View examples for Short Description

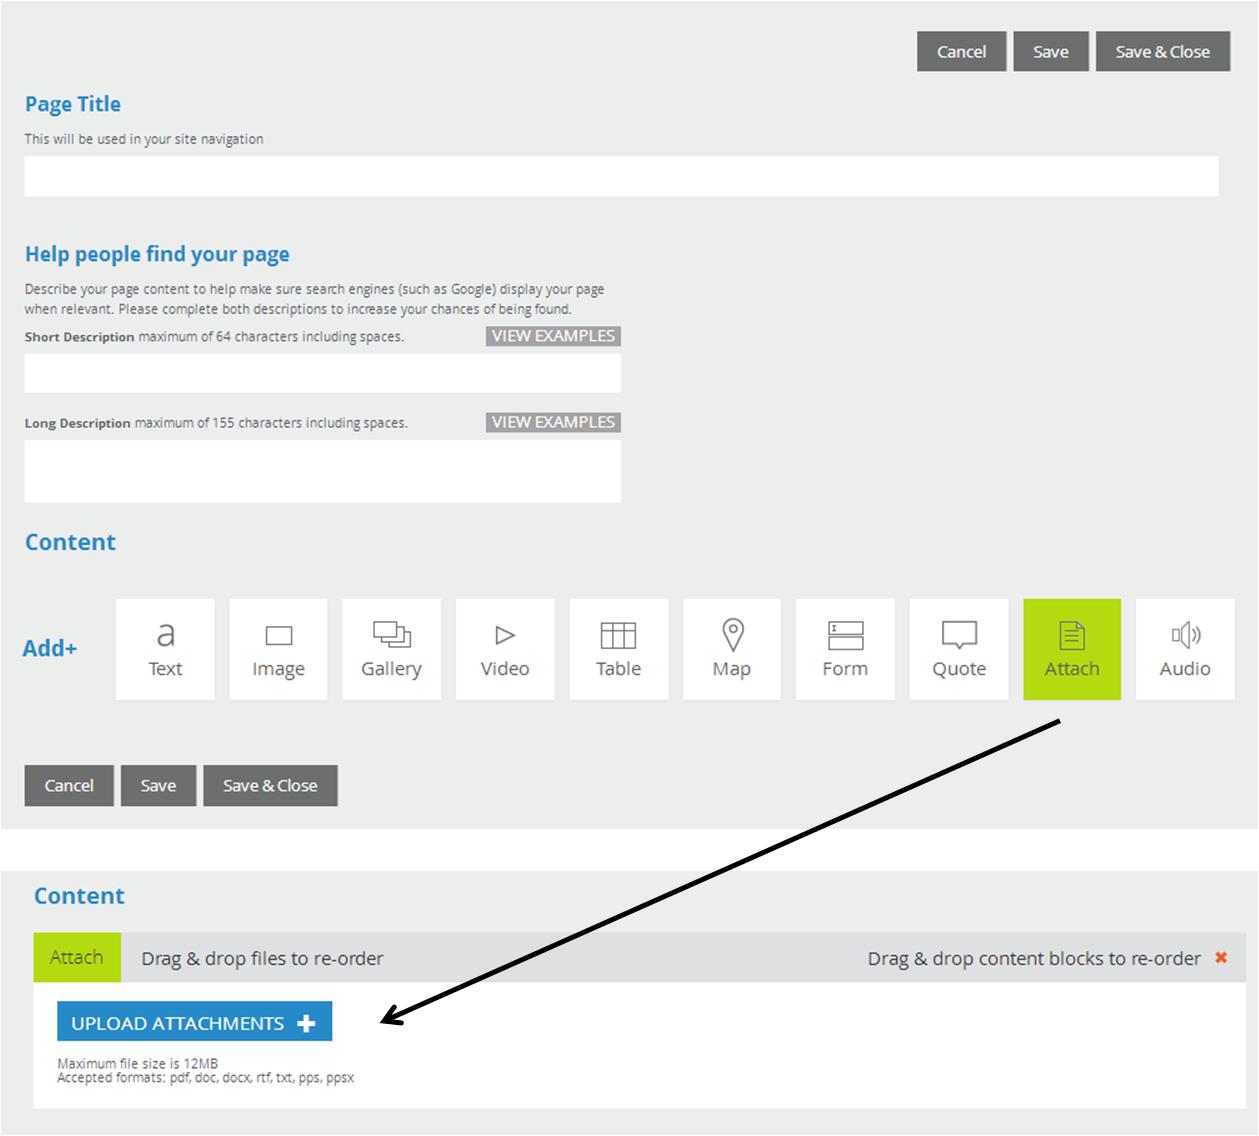(x=551, y=336)
